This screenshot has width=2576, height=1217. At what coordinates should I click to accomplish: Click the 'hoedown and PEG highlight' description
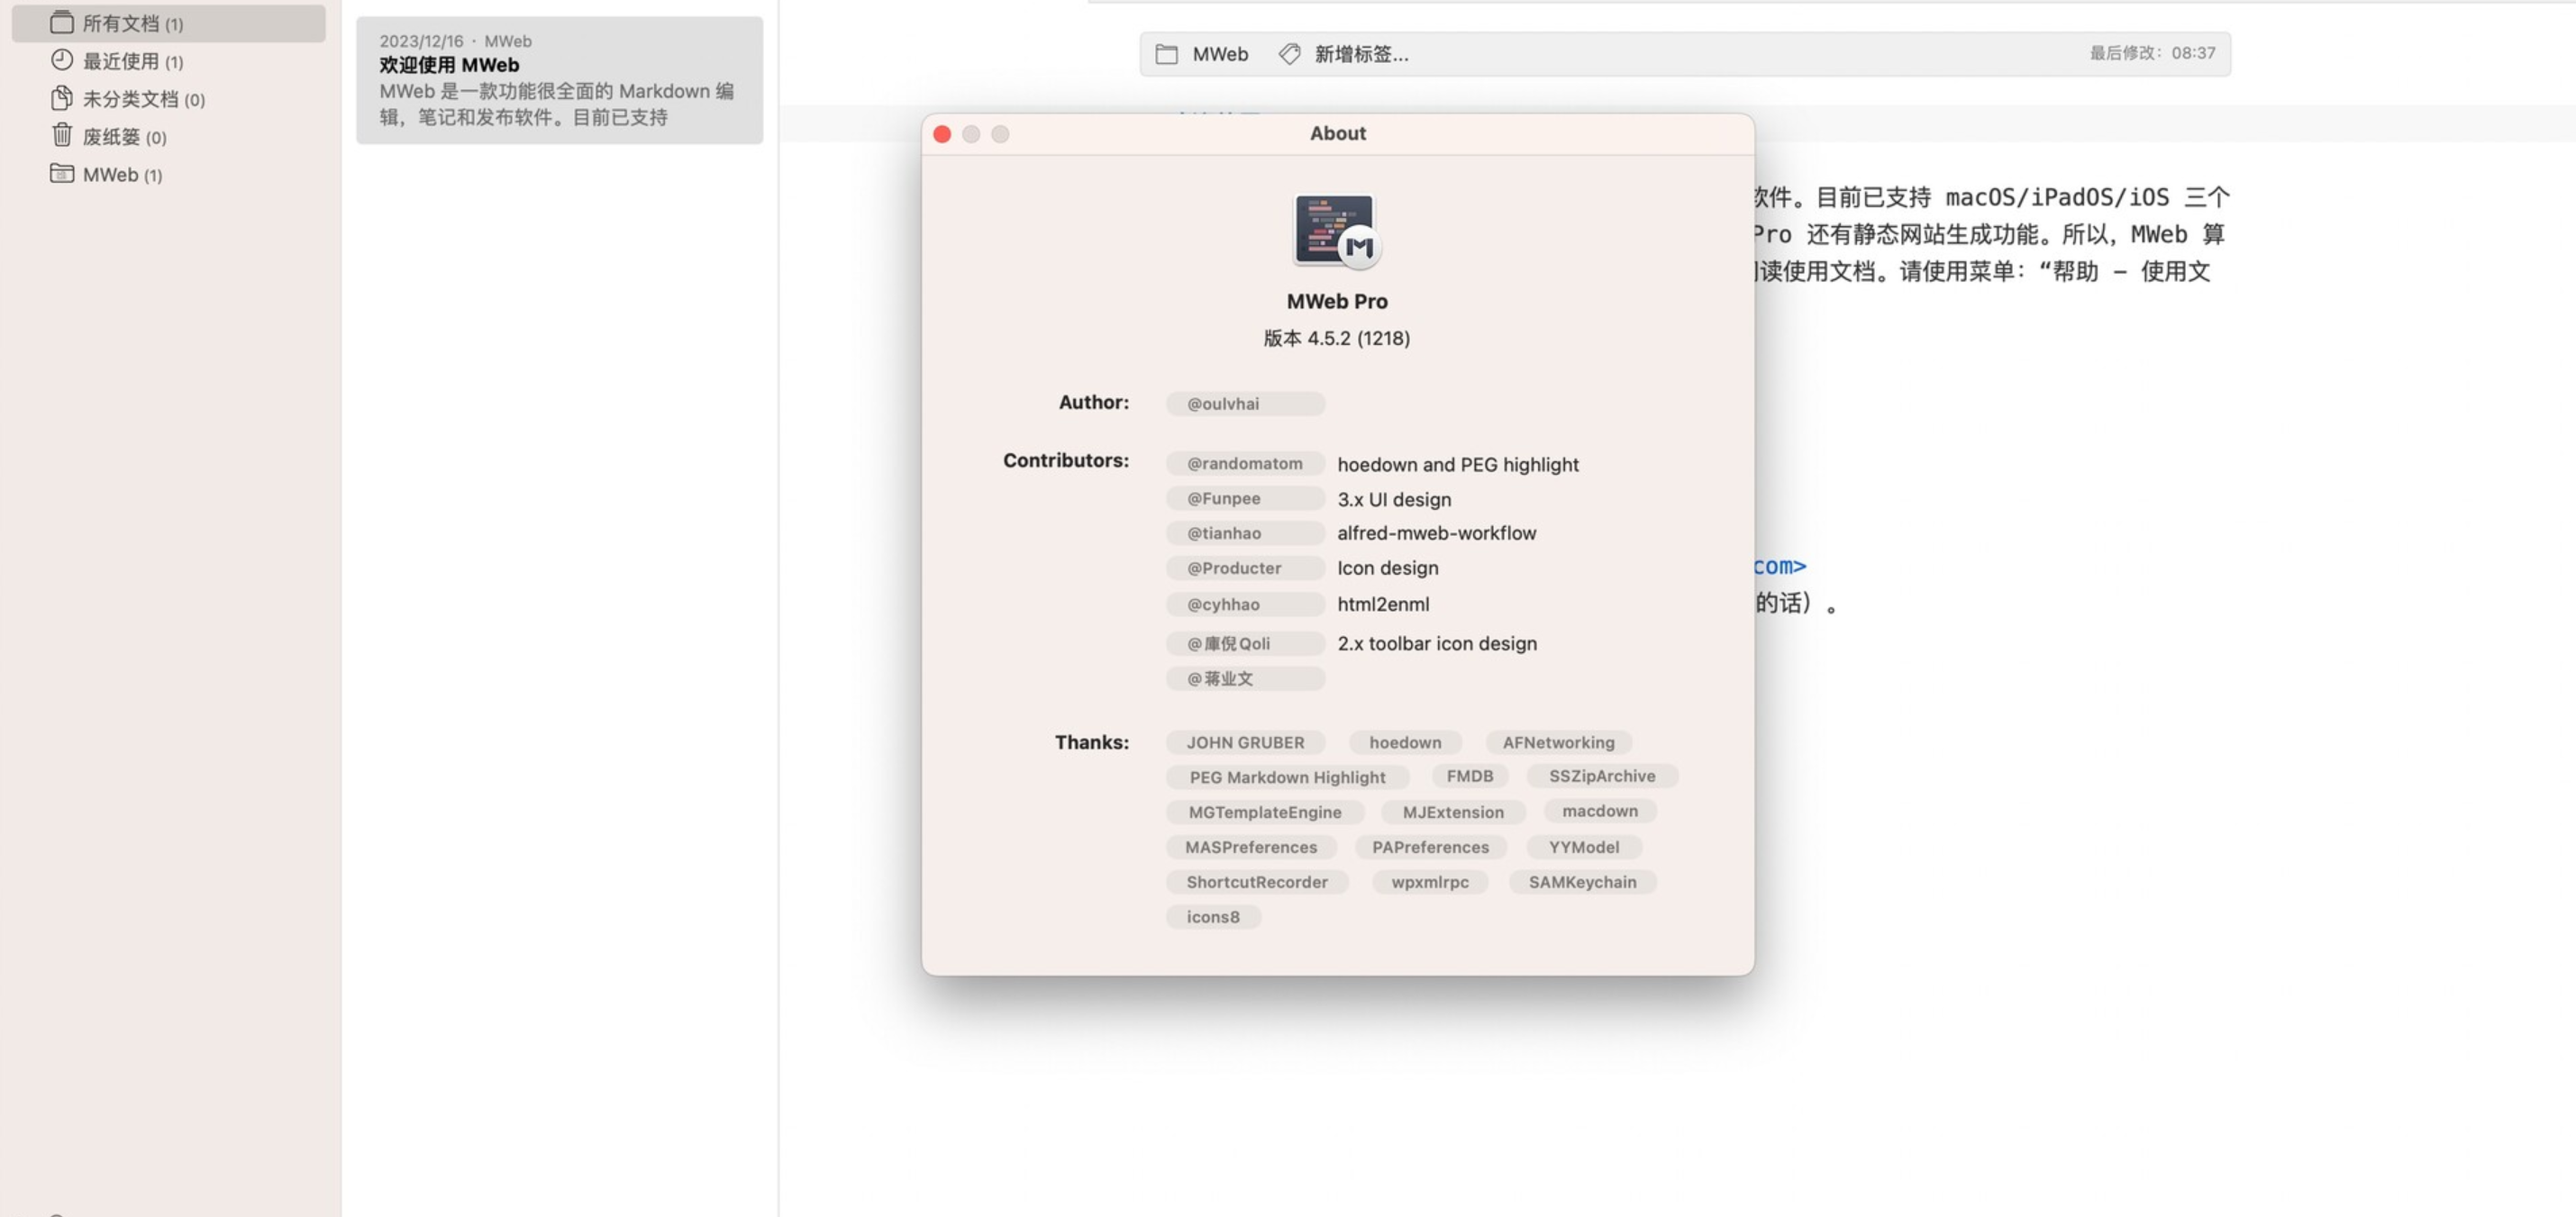click(x=1458, y=465)
